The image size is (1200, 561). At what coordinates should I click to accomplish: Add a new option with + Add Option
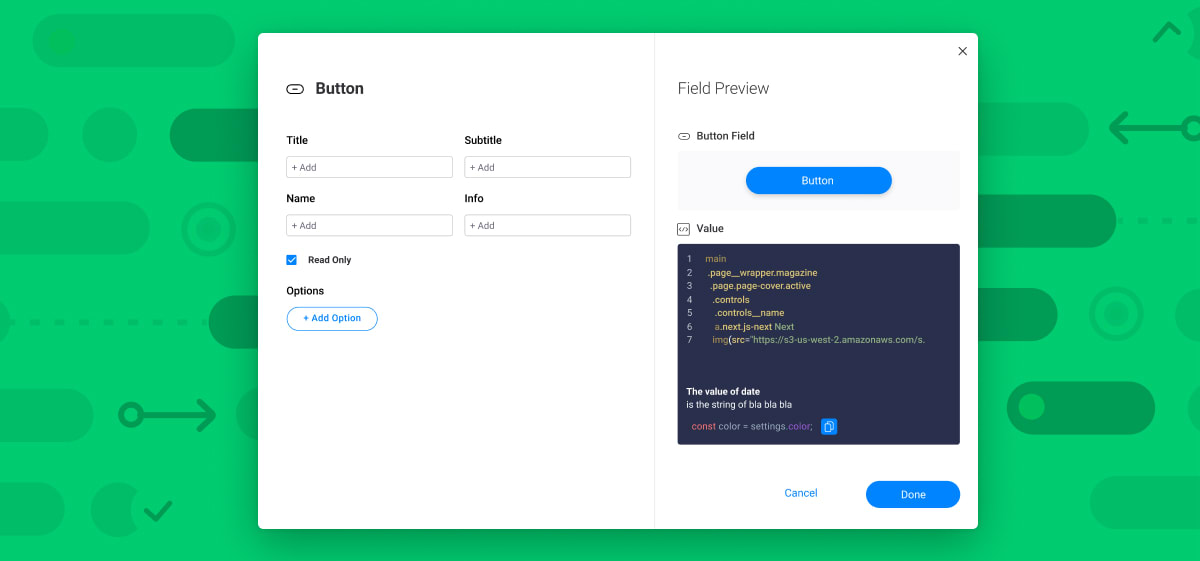coord(332,319)
